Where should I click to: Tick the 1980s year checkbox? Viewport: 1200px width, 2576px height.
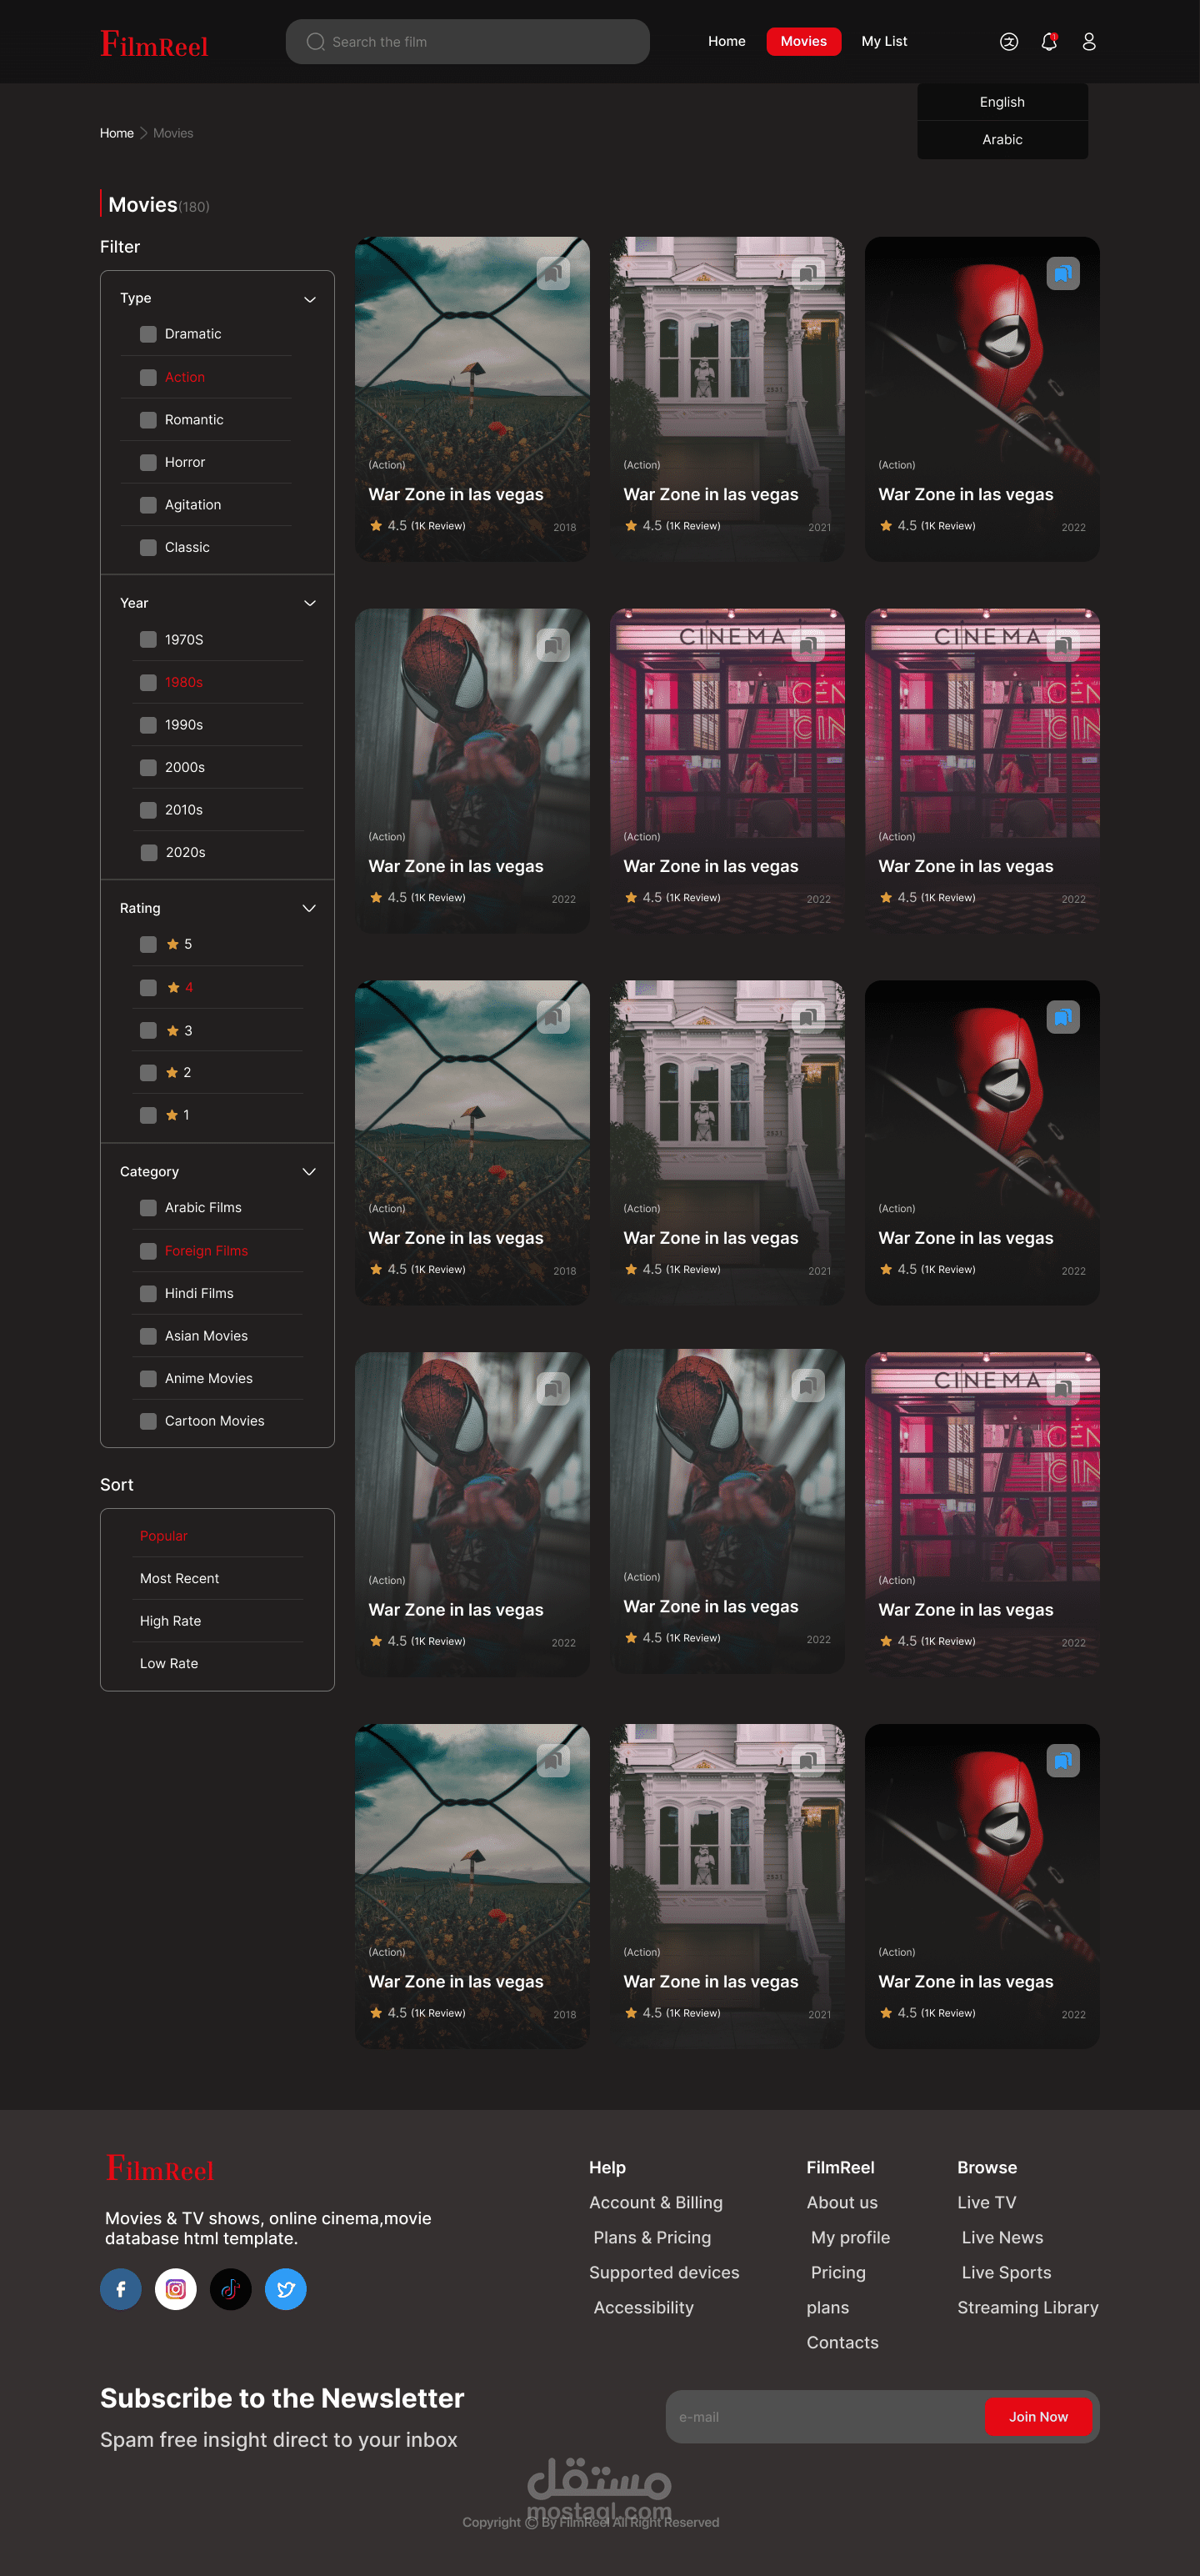(x=148, y=682)
